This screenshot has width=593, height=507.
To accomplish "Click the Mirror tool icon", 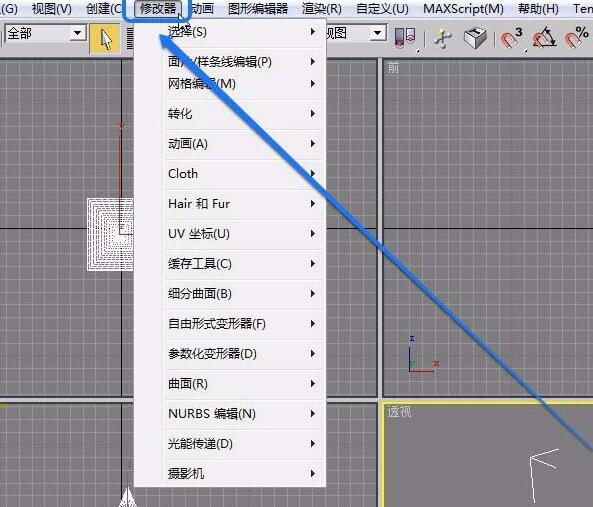I will 405,38.
